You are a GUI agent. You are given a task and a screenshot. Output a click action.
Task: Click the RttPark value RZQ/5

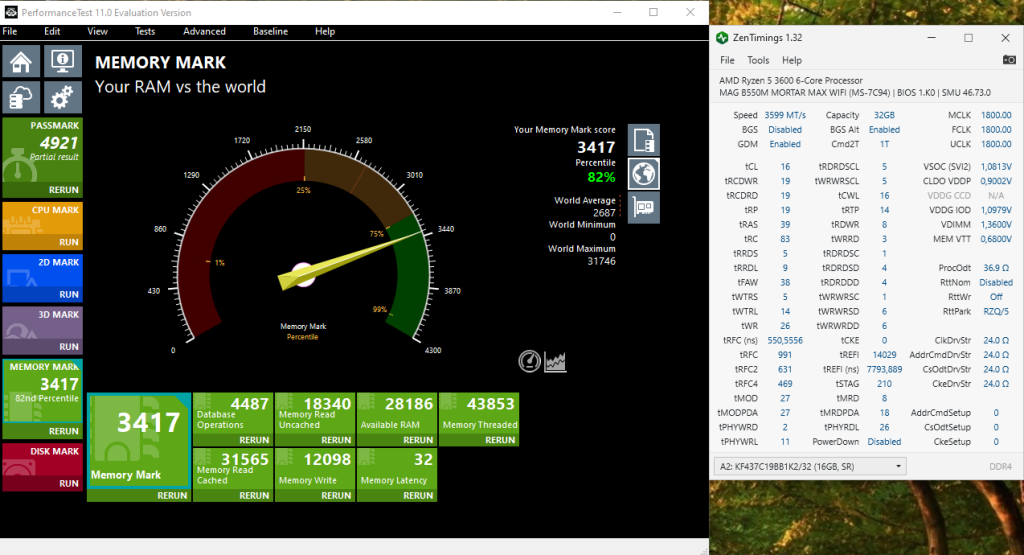[x=996, y=311]
